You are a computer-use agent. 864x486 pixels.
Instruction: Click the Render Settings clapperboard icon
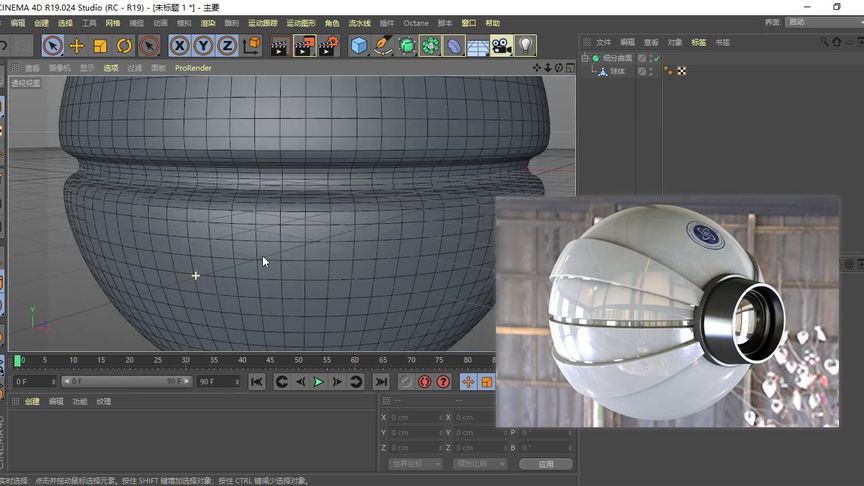click(328, 45)
